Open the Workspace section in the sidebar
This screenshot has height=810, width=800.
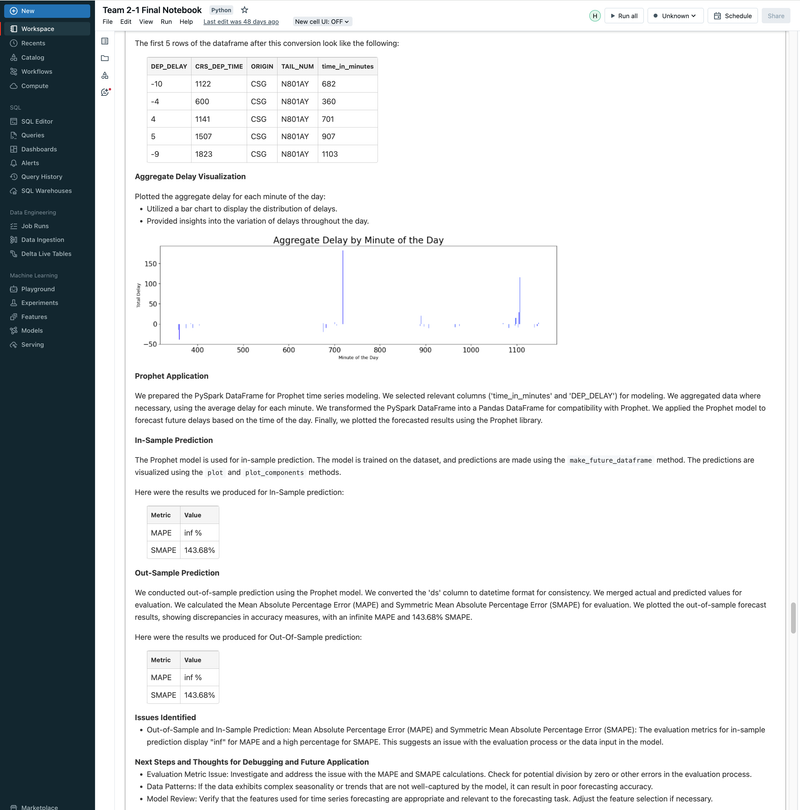point(36,28)
